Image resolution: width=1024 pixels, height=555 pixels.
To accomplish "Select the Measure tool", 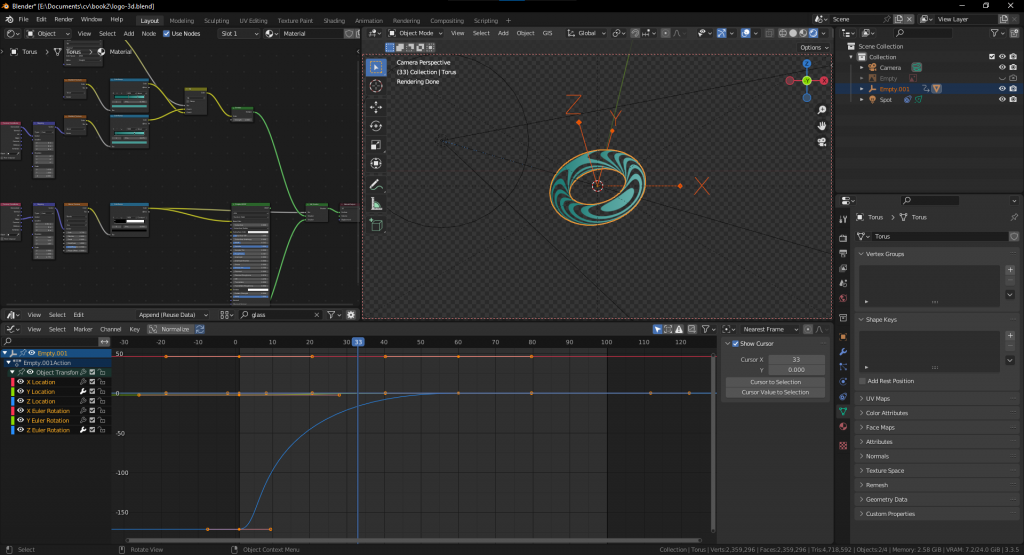I will tap(376, 204).
